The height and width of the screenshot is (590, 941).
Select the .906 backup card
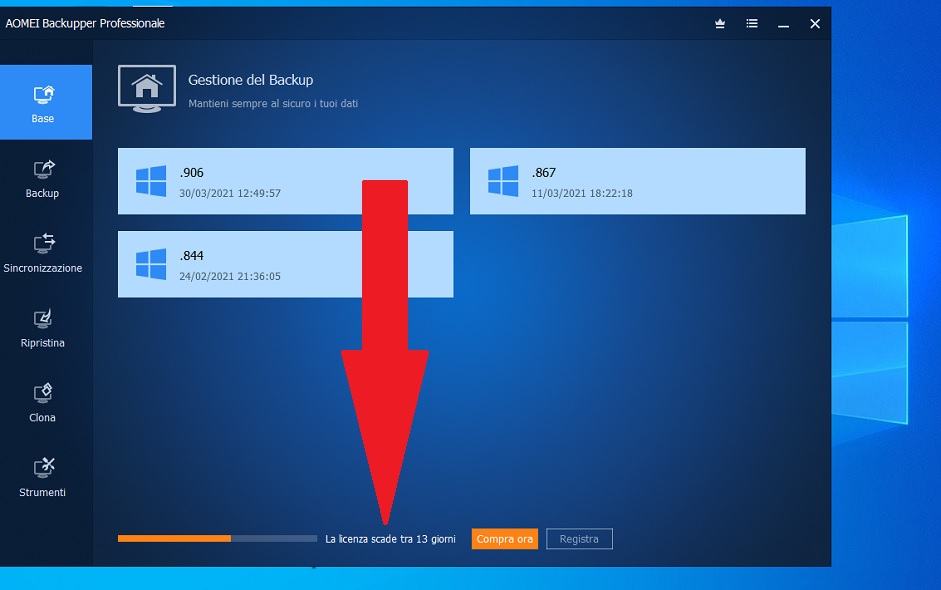285,181
